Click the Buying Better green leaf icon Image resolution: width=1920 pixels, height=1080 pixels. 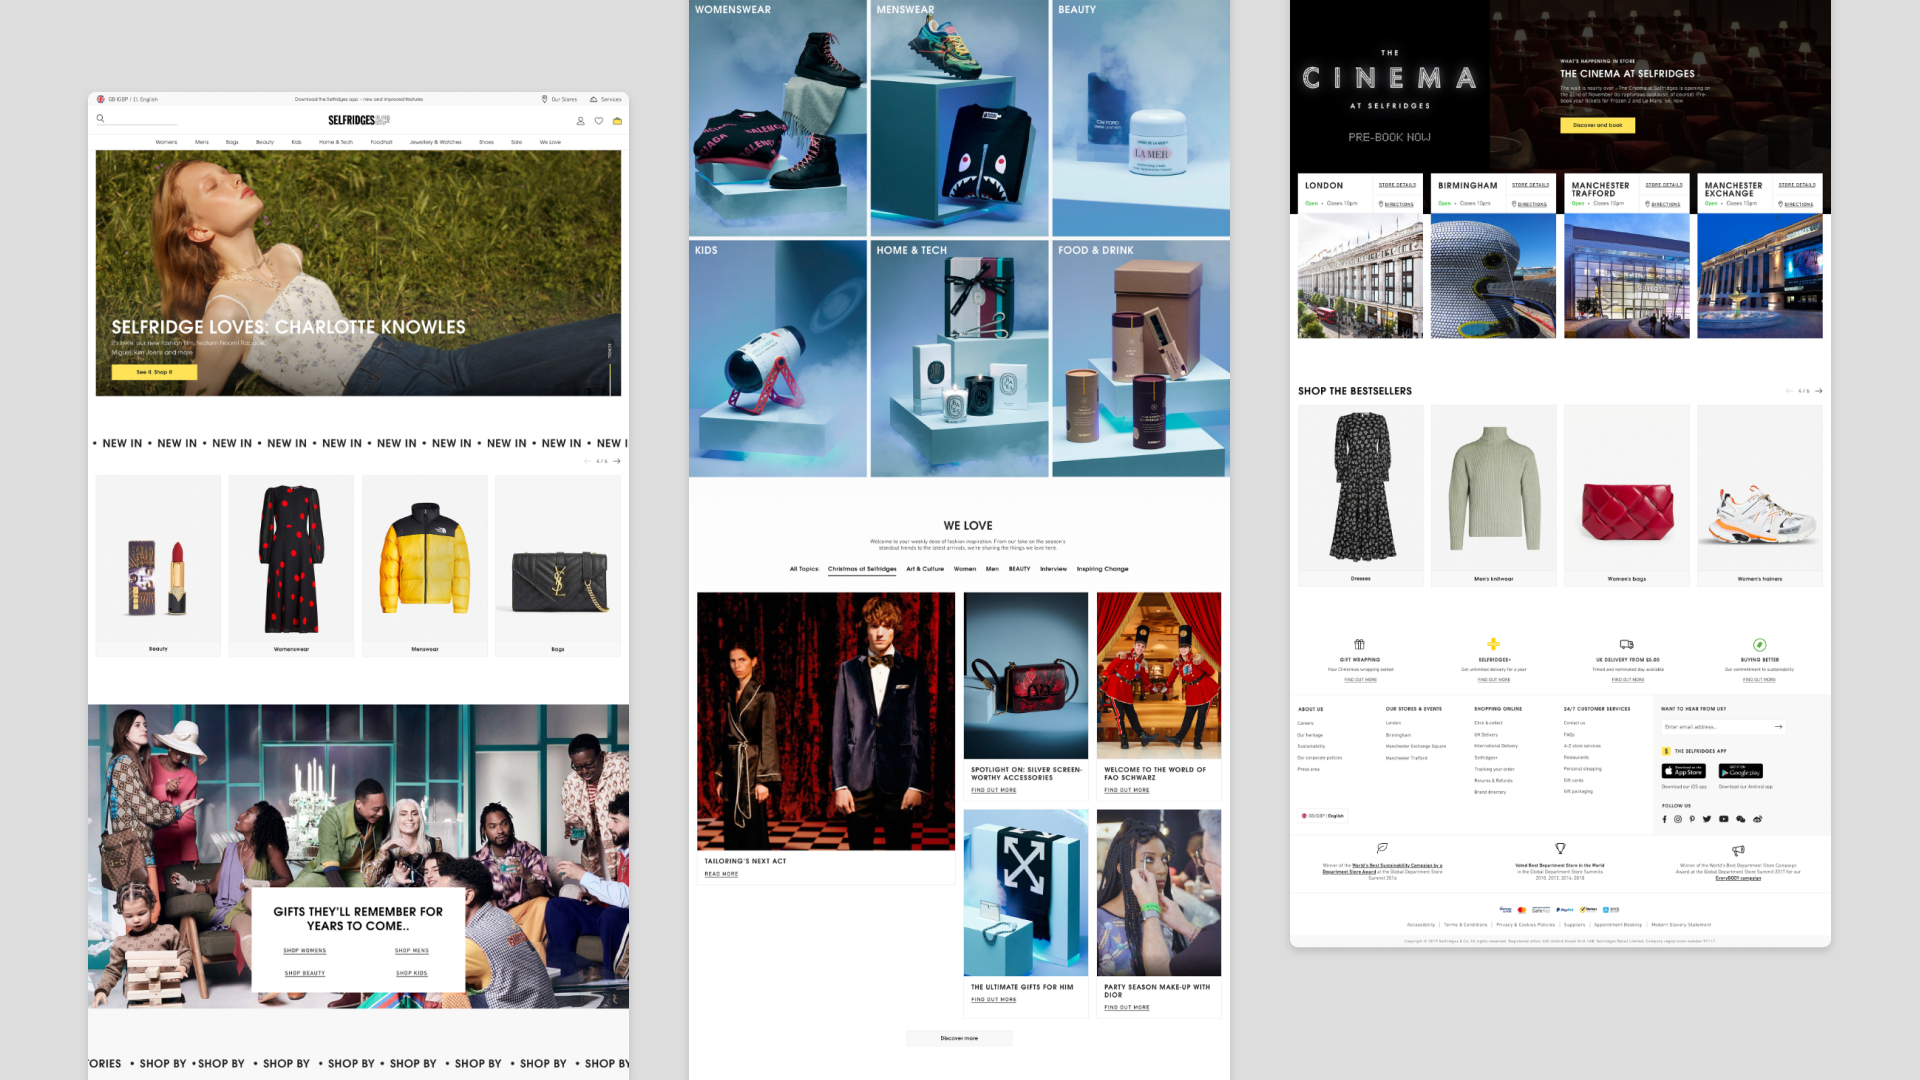pyautogui.click(x=1760, y=645)
